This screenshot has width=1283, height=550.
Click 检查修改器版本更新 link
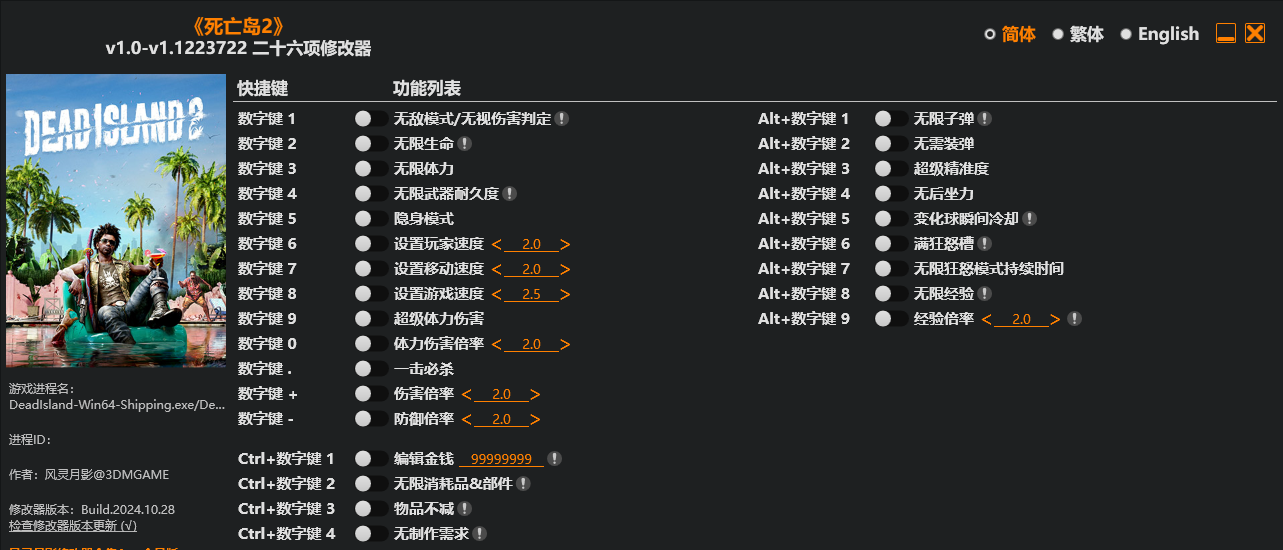pyautogui.click(x=73, y=525)
